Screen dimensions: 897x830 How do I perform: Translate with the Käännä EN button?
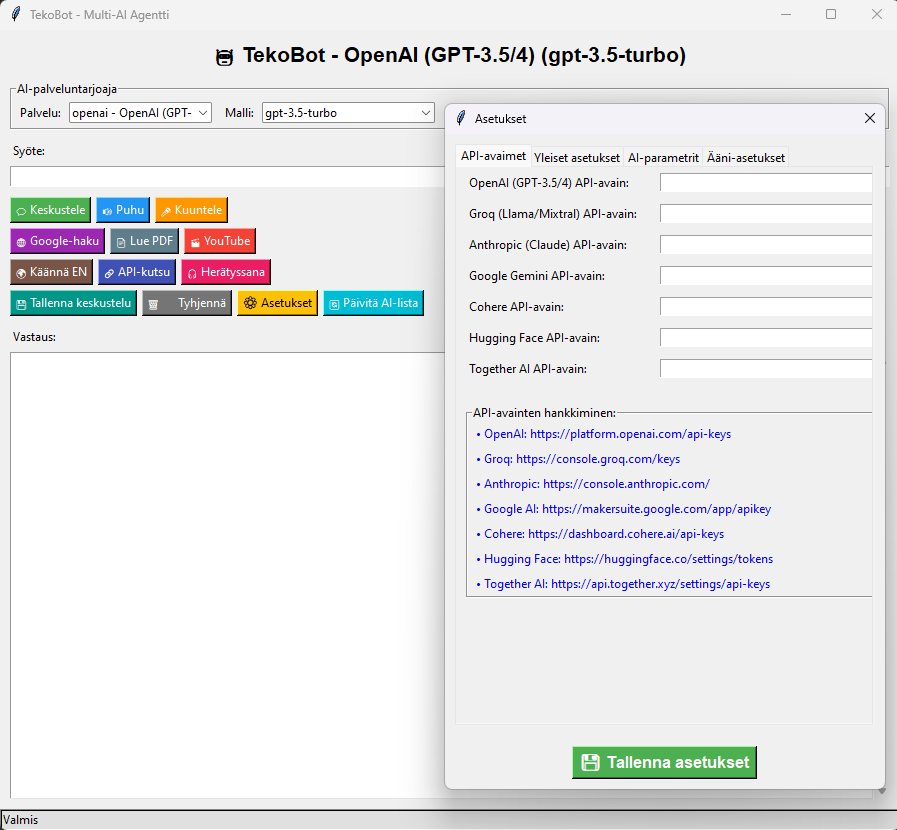[x=51, y=272]
